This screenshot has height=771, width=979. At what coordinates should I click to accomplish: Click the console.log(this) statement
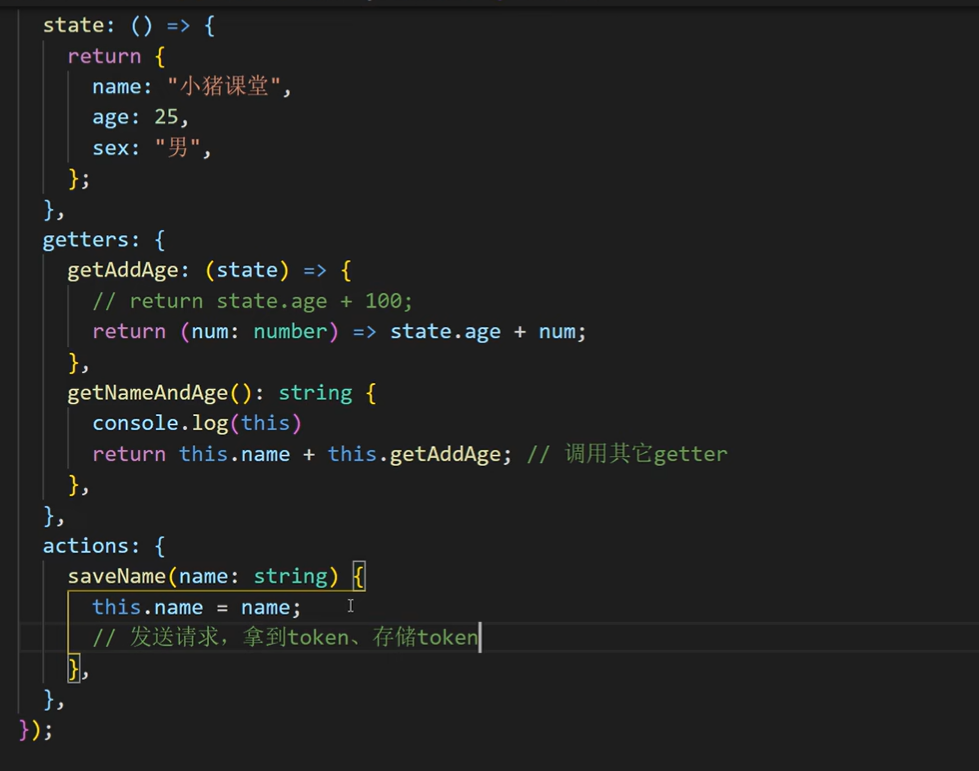(x=197, y=423)
